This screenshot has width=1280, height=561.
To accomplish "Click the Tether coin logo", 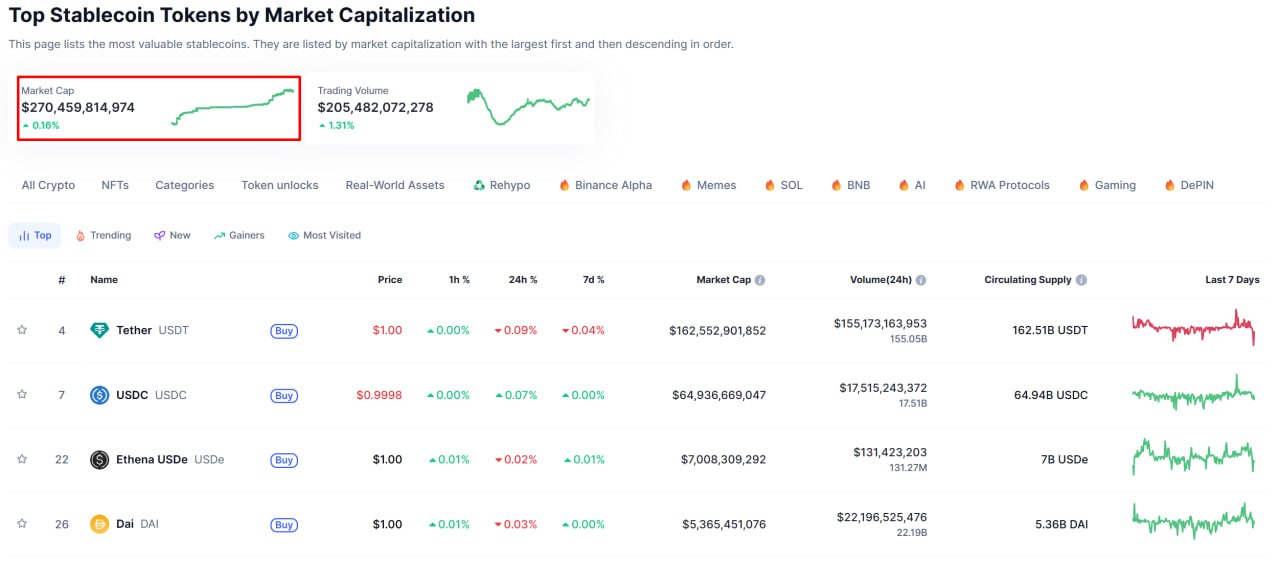I will coord(99,330).
